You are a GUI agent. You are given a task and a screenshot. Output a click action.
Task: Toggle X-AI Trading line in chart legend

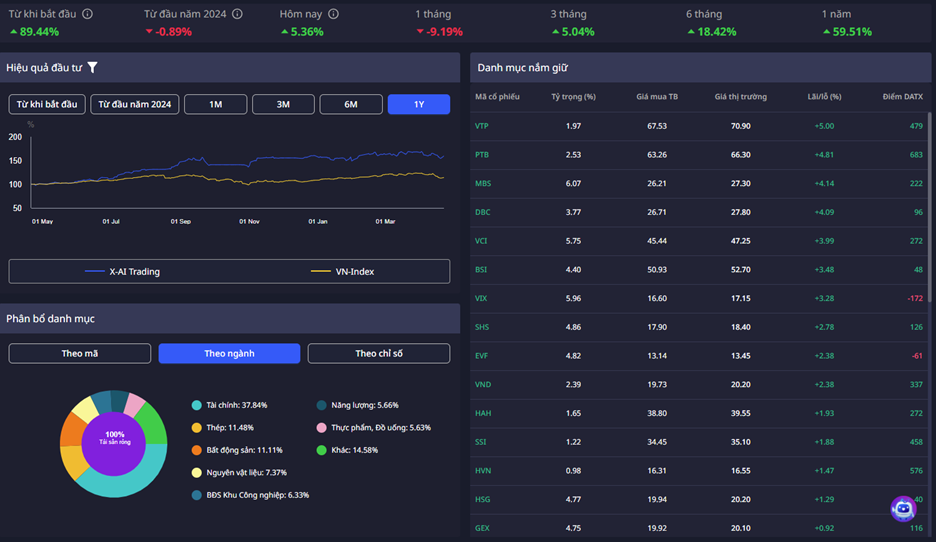(x=122, y=271)
